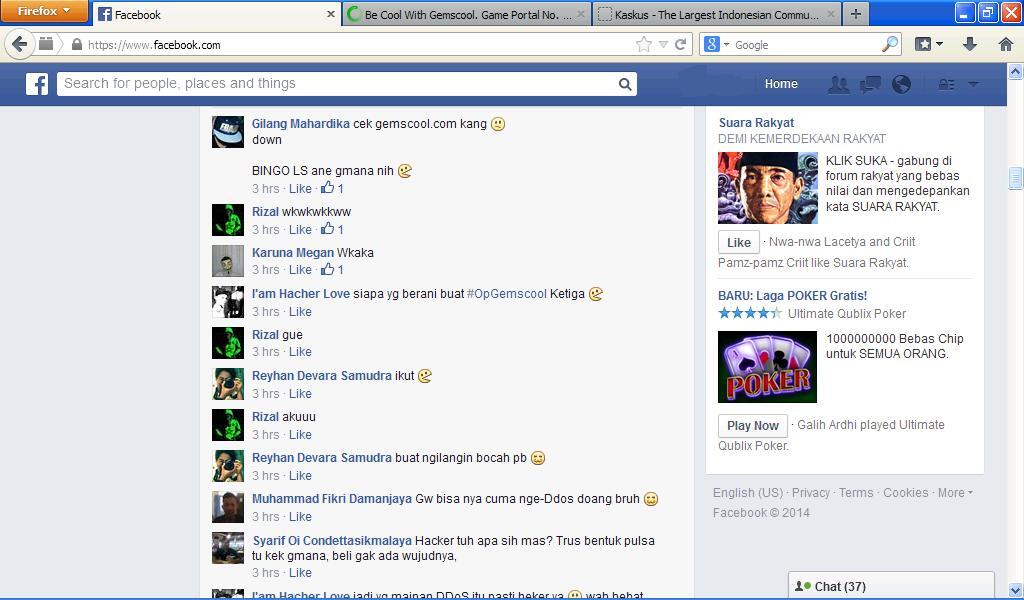The height and width of the screenshot is (600, 1024).
Task: Like I'am Hacher Love's #OpGemscool comment
Action: coord(300,312)
